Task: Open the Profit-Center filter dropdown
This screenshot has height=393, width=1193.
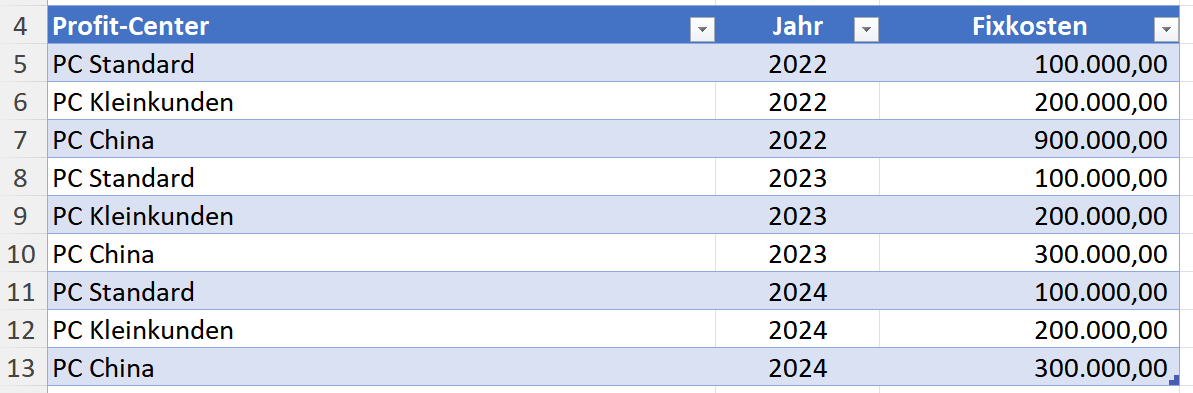Action: 702,30
